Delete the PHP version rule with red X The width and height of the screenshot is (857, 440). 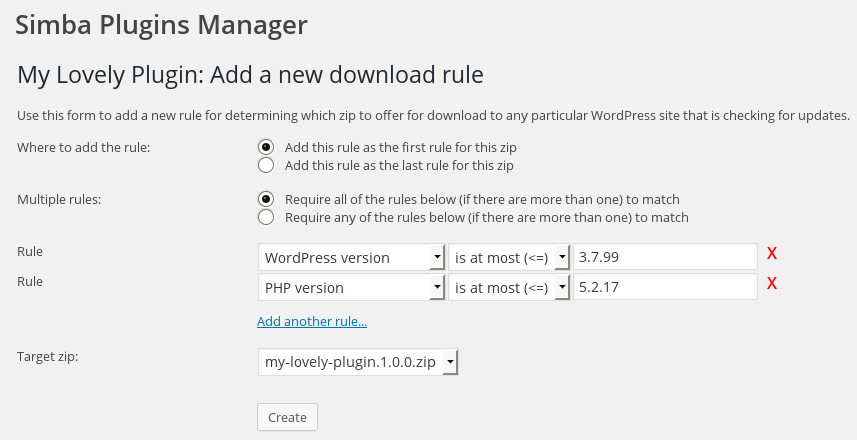click(x=772, y=284)
